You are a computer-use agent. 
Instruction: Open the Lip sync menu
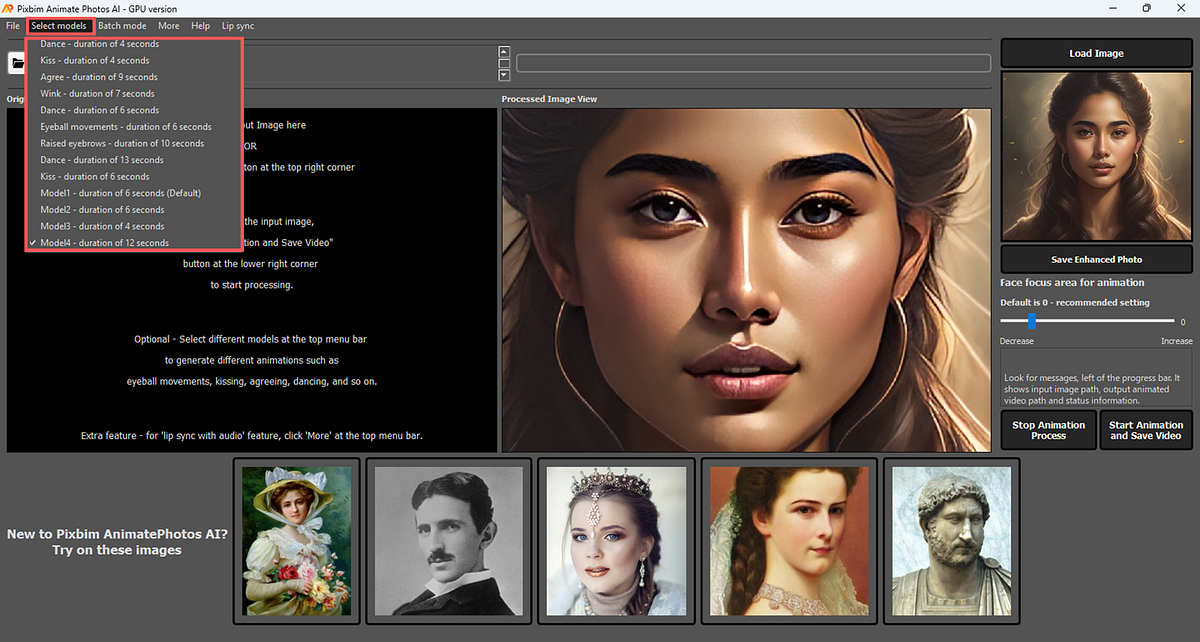point(238,25)
